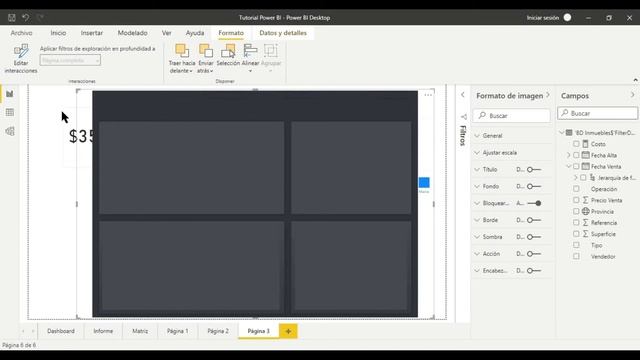
Task: Click the Undo arrow icon
Action: pyautogui.click(x=26, y=18)
